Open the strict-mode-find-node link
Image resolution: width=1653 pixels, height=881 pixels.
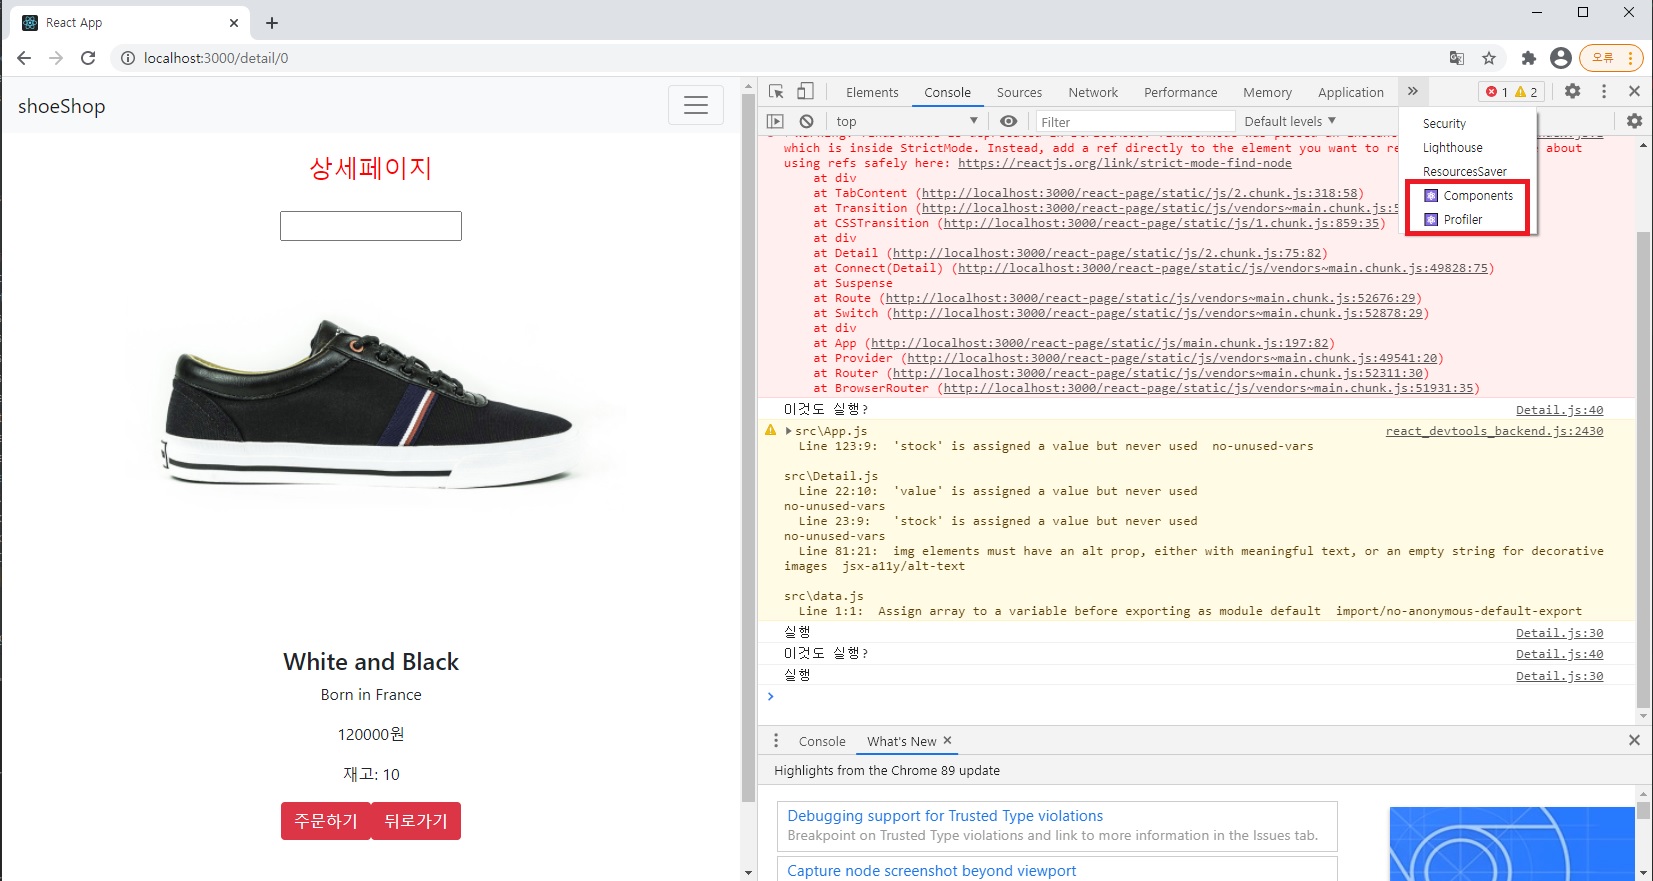tap(1125, 163)
